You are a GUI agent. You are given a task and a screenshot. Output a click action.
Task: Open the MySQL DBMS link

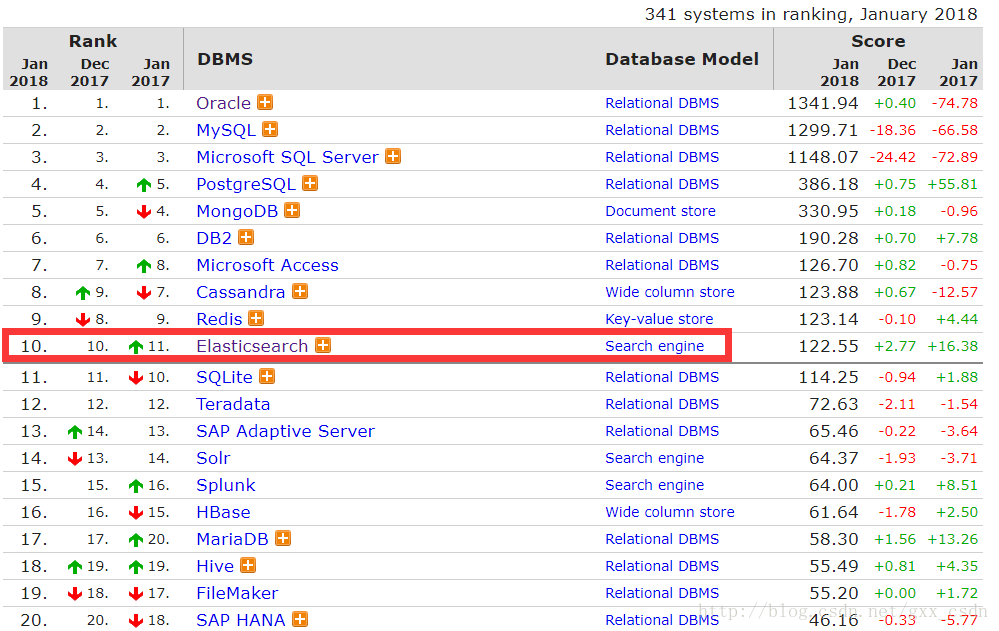(226, 130)
